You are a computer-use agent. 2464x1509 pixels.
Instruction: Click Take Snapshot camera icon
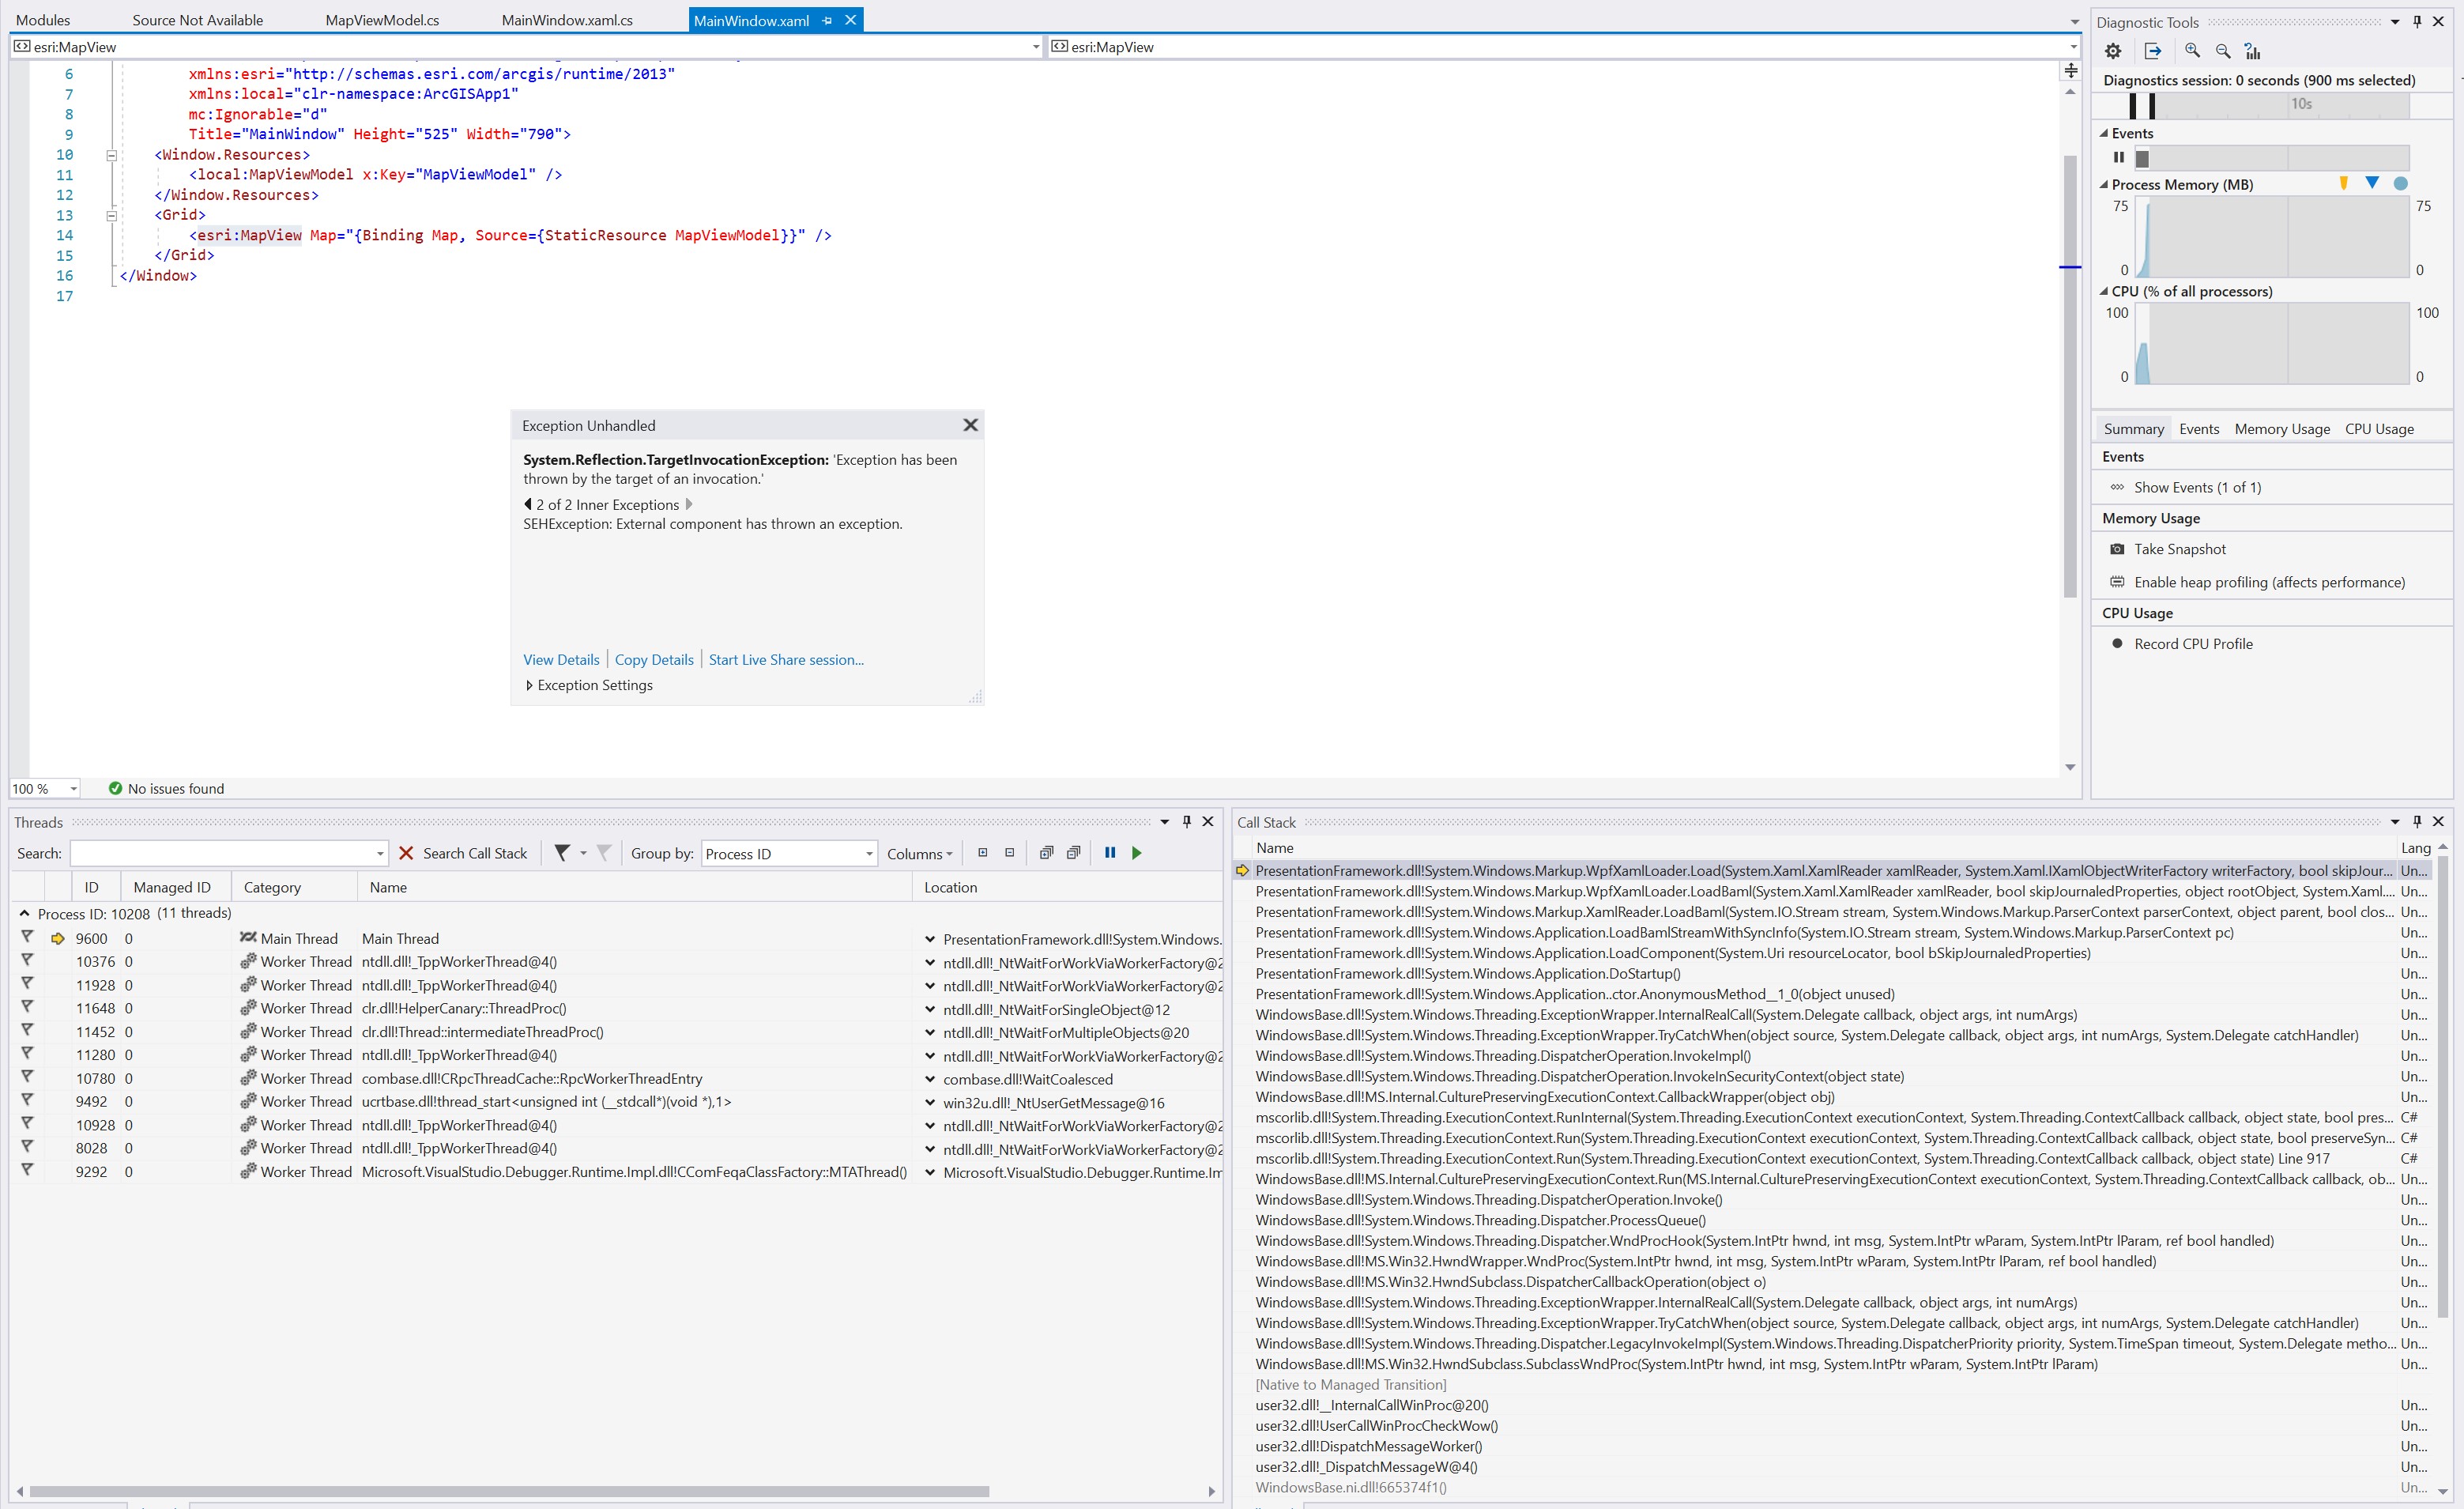pos(2117,549)
